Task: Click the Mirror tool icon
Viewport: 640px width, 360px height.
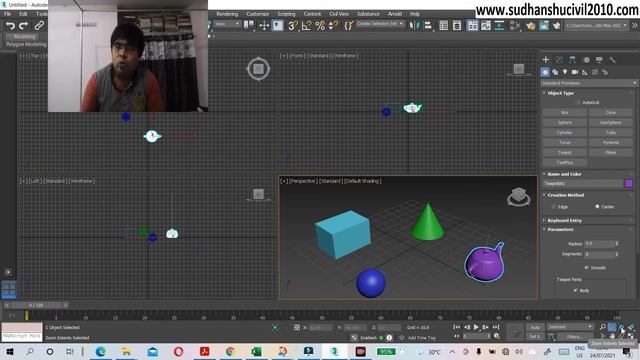Action: point(414,26)
